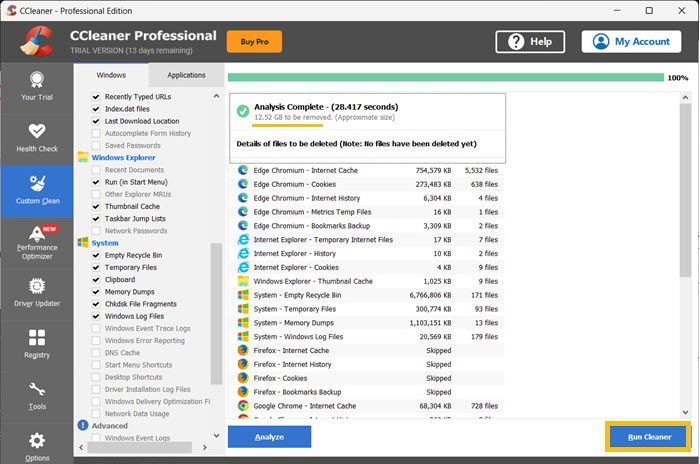Open the Driver Updater section
This screenshot has width=700, height=464.
[37, 294]
